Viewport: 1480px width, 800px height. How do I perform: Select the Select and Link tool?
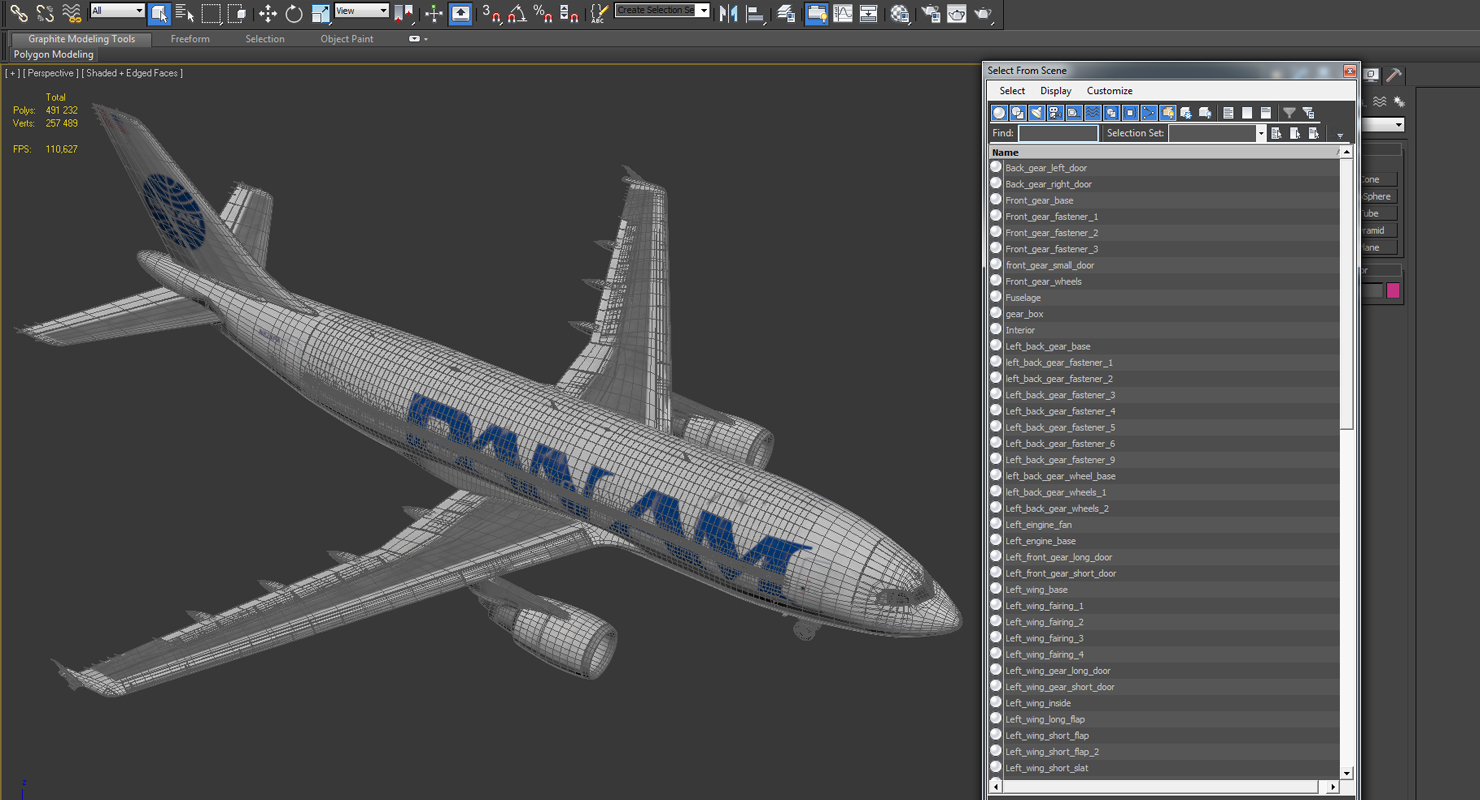click(19, 13)
